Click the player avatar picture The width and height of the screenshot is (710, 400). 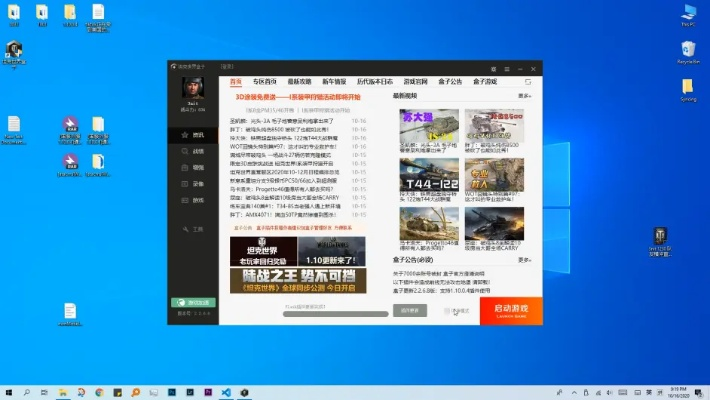point(193,88)
